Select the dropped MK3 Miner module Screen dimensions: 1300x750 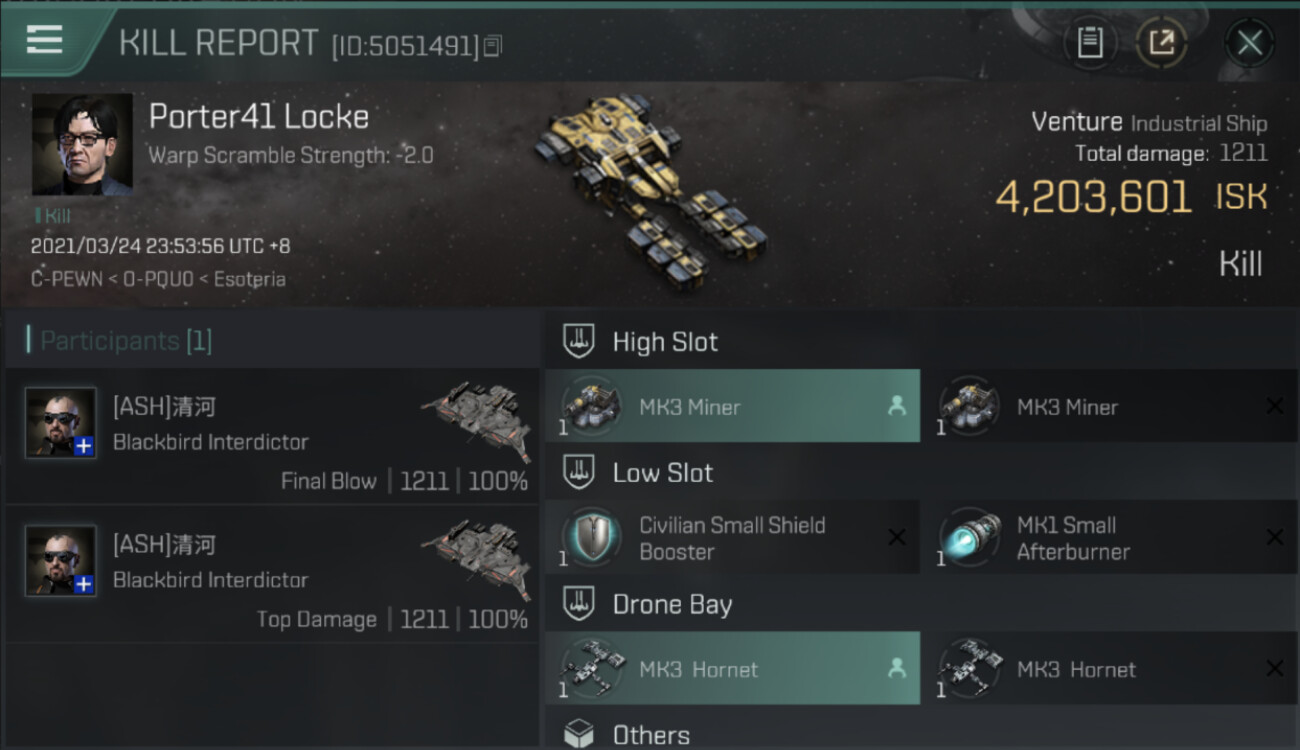coord(732,406)
